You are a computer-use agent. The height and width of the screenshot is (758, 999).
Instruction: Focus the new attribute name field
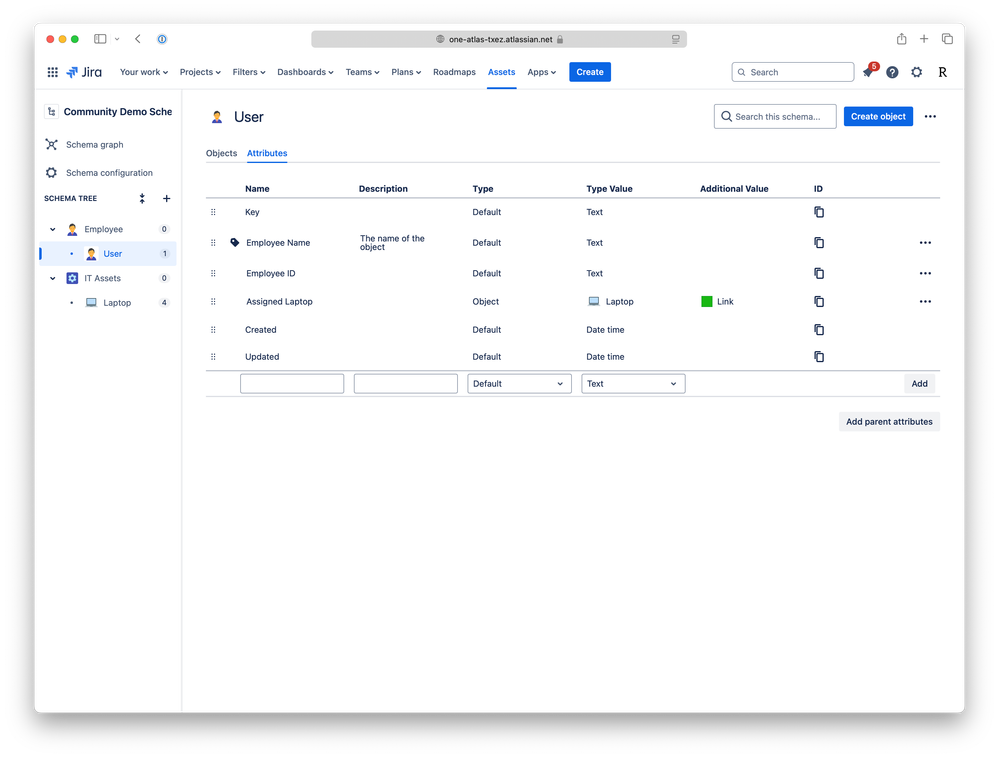point(292,383)
